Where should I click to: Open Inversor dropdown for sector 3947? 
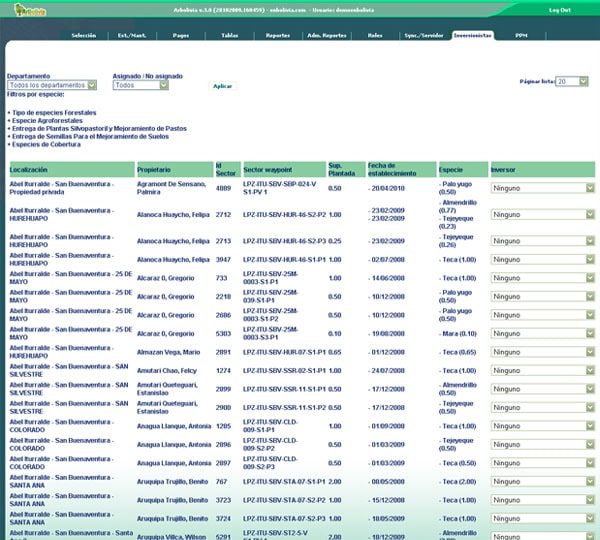point(543,259)
